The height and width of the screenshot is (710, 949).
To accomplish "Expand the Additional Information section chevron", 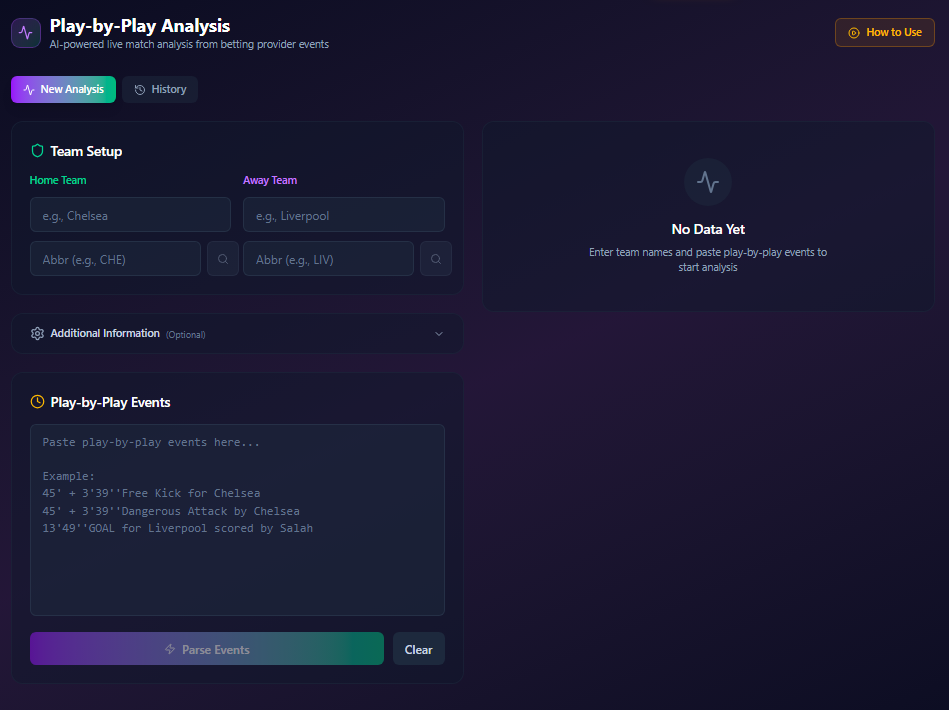I will tap(439, 334).
